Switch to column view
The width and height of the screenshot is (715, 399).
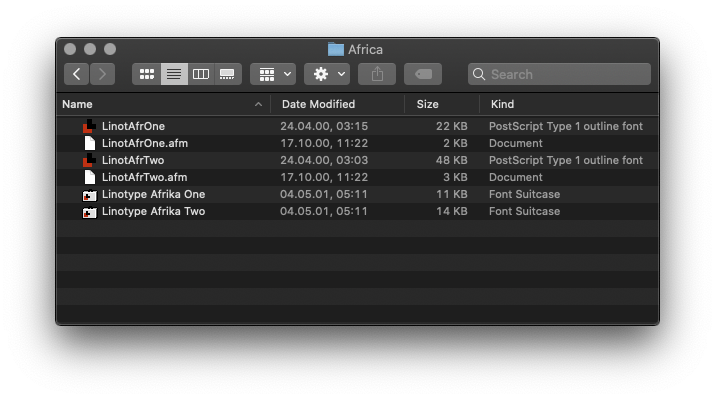[x=201, y=74]
